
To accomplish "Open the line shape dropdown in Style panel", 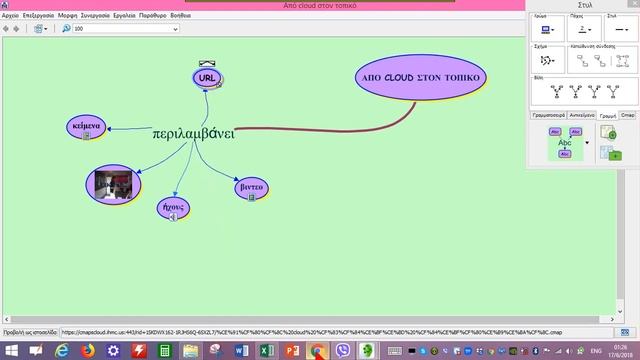I will [x=547, y=61].
